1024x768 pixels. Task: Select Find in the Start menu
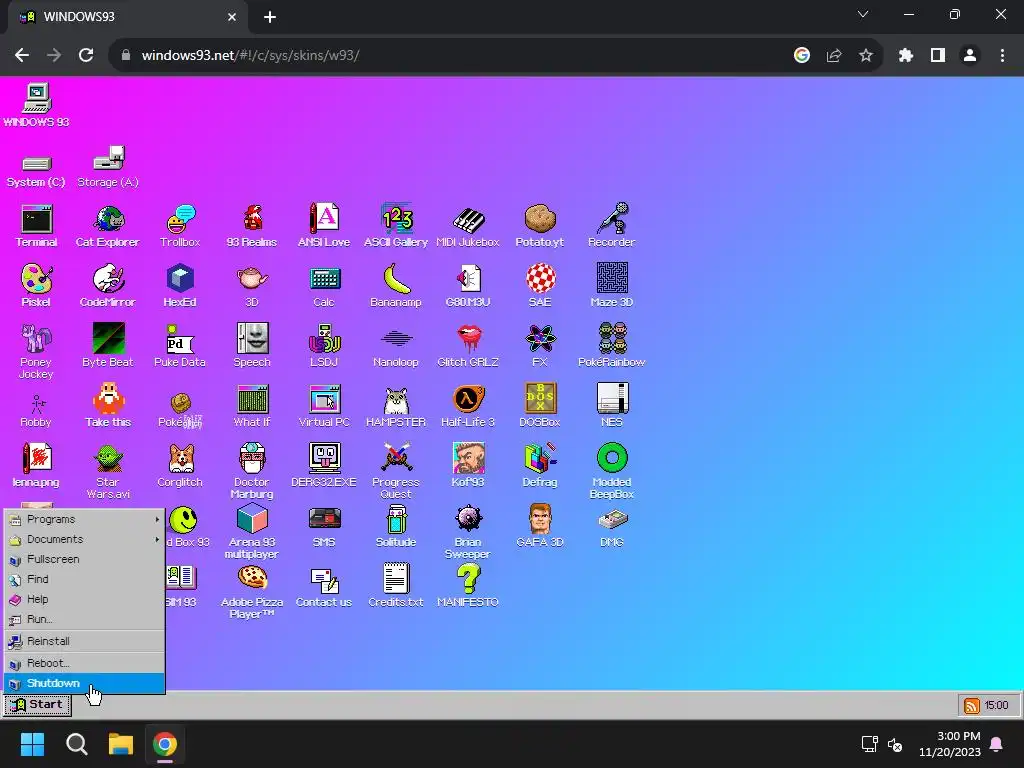(84, 579)
